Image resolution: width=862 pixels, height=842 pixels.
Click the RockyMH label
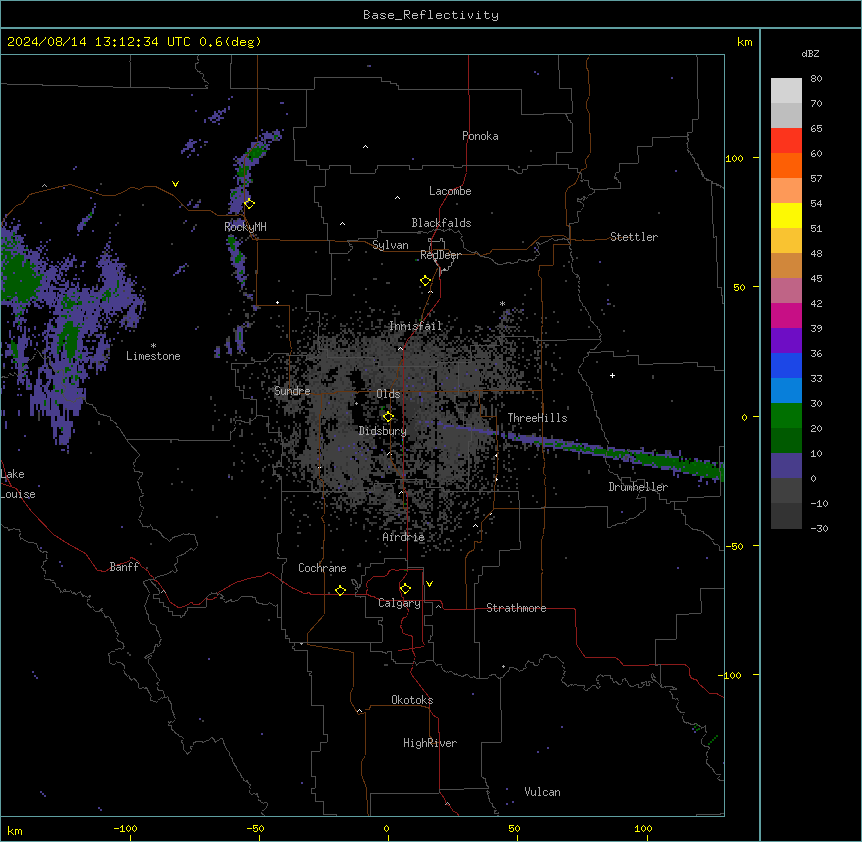[x=245, y=226]
